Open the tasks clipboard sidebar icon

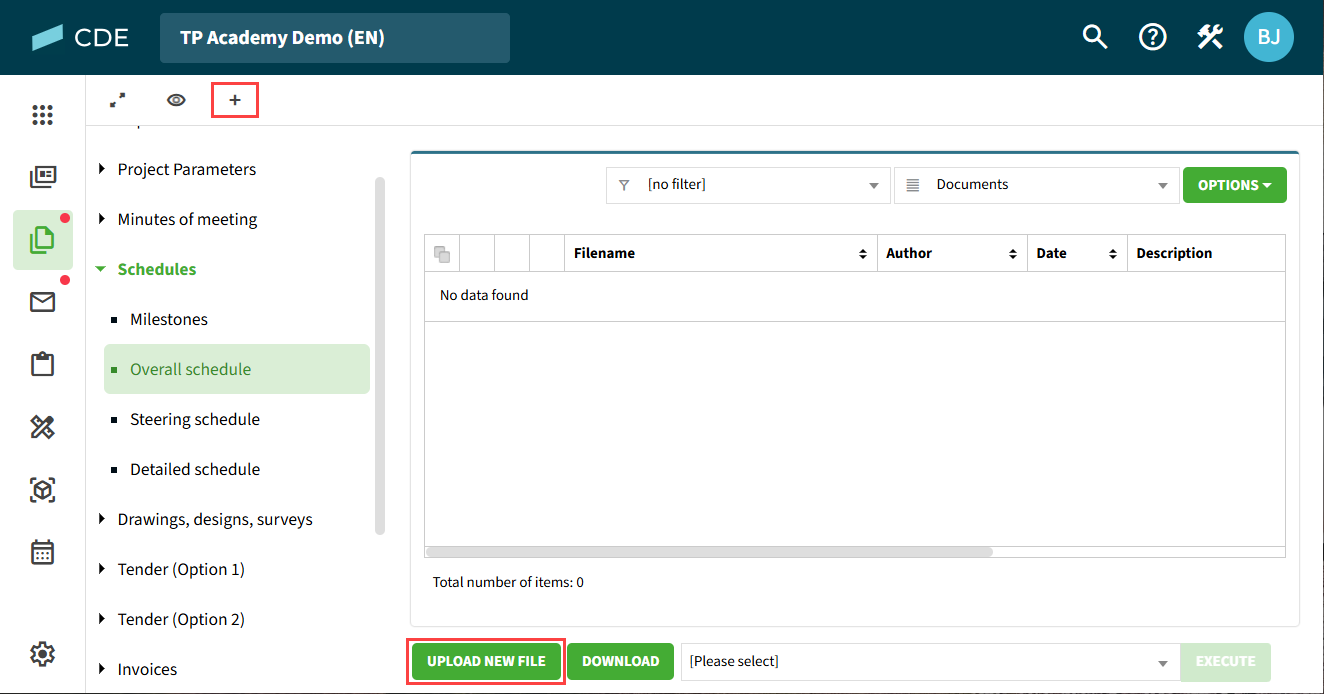42,364
